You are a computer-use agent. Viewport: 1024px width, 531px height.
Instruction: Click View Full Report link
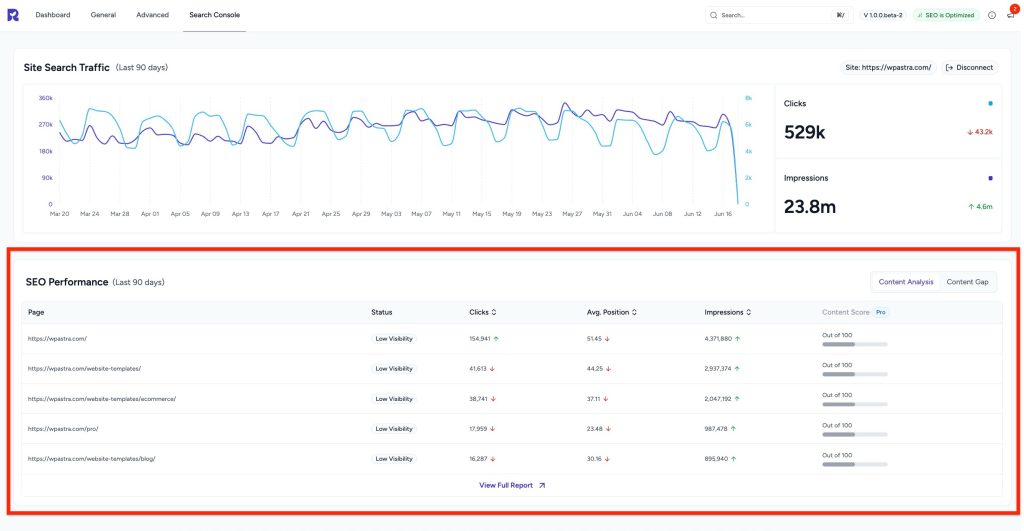coord(512,485)
